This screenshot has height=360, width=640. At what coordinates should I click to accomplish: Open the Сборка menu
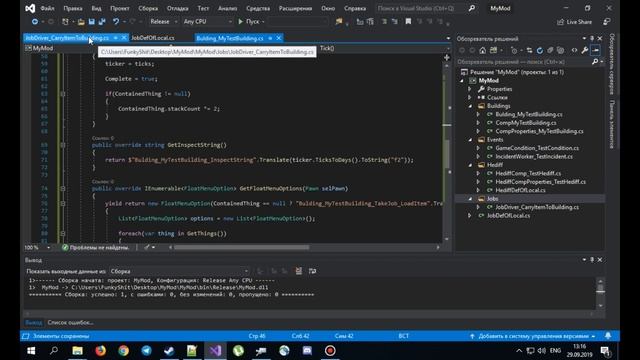point(148,8)
